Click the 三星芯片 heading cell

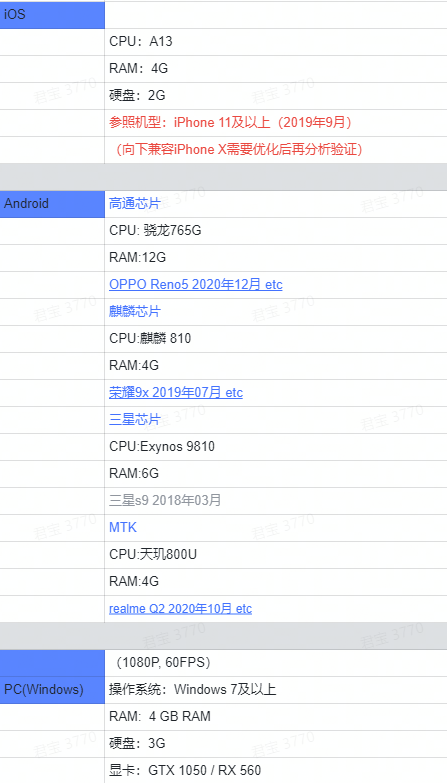pos(276,420)
